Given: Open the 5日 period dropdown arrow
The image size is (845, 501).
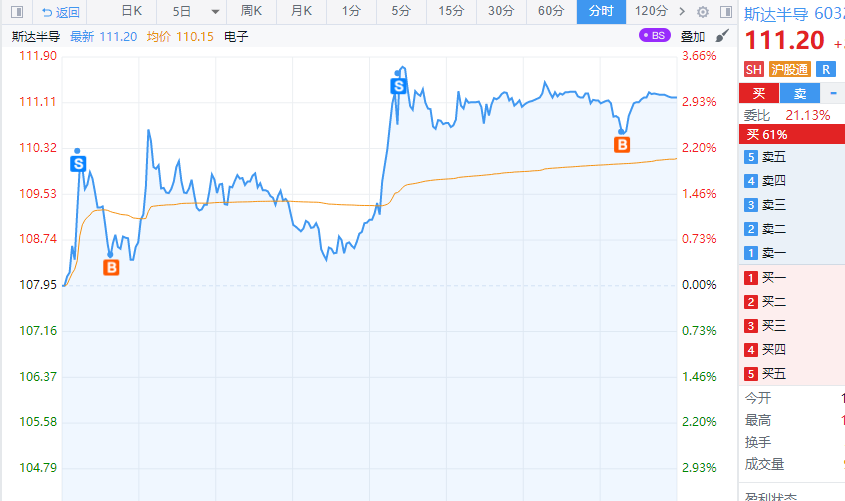Looking at the screenshot, I should [214, 12].
